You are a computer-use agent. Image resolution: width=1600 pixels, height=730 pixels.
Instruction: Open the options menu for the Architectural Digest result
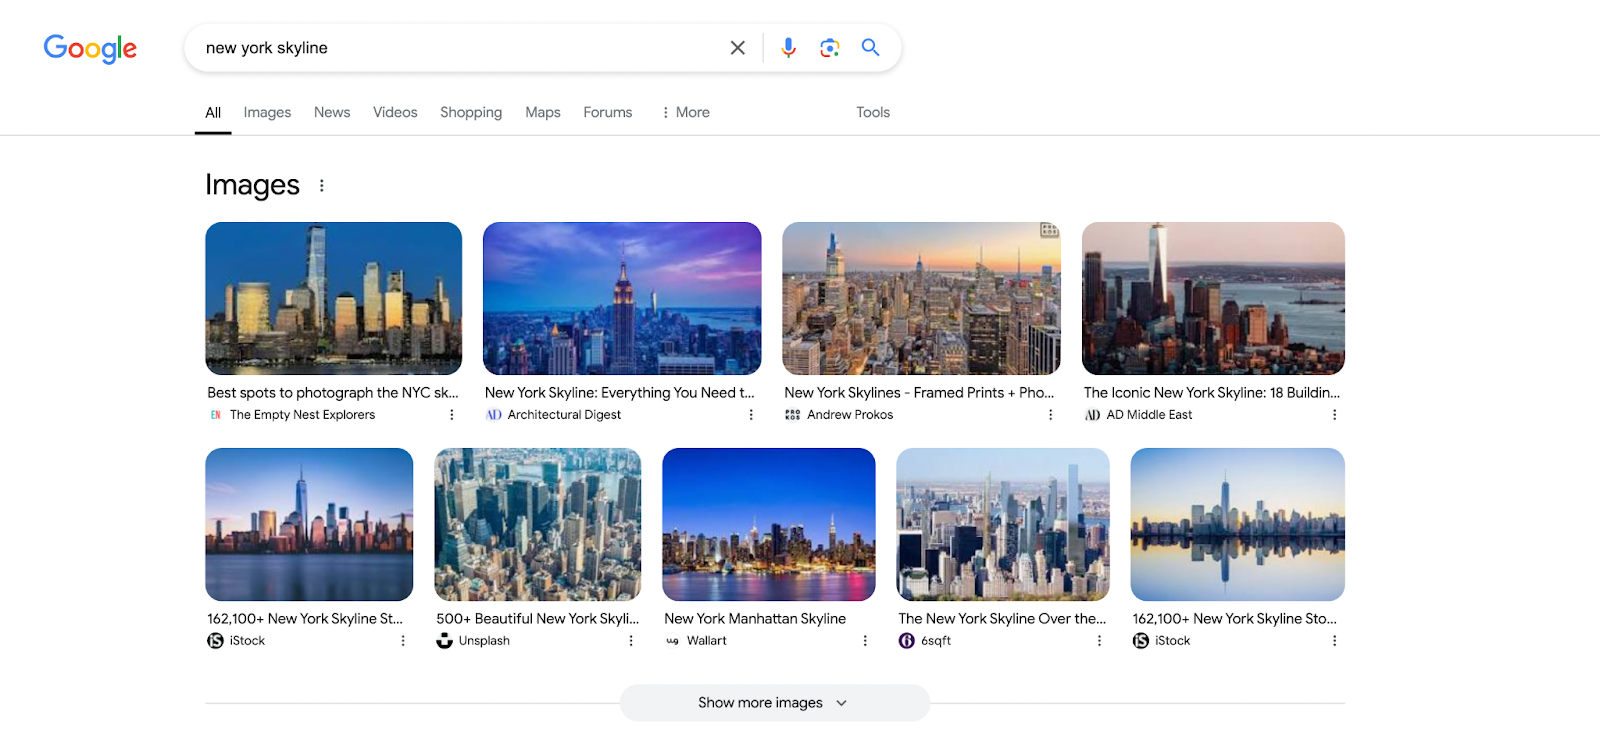751,415
